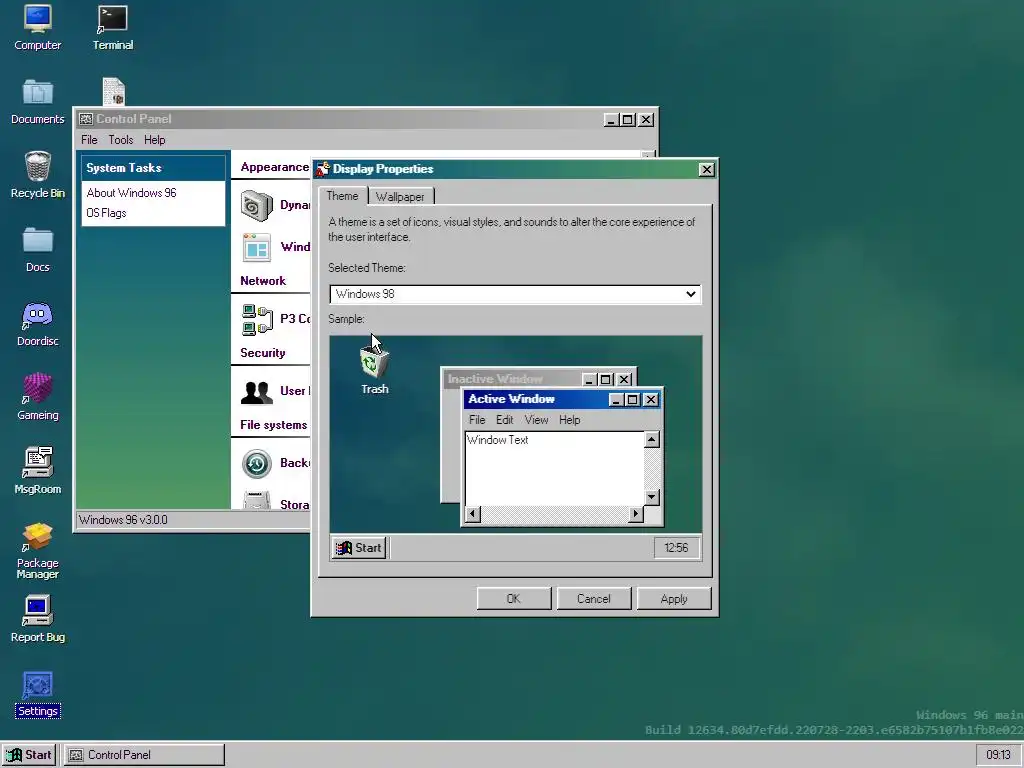Viewport: 1024px width, 768px height.
Task: Click the Settings desktop icon
Action: (x=37, y=694)
